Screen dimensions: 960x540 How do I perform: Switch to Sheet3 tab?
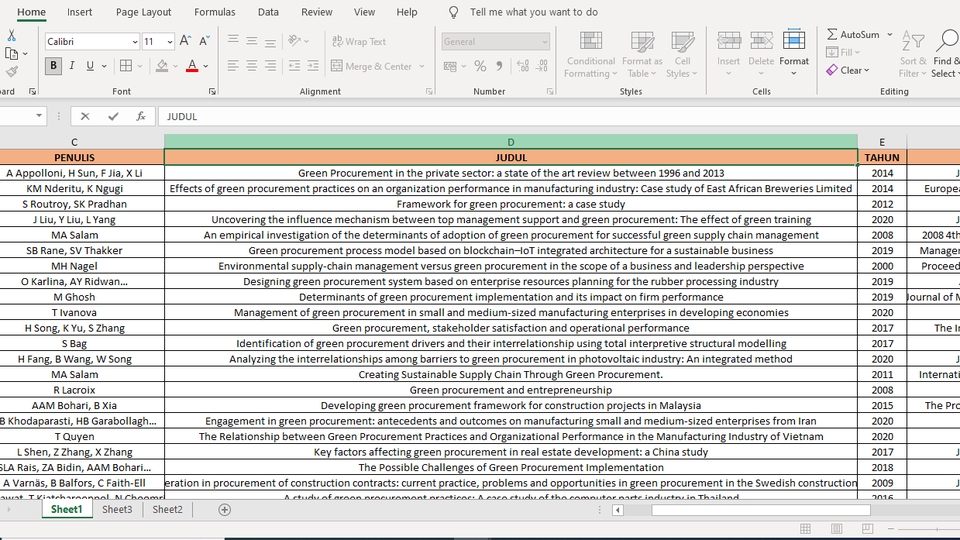point(117,509)
